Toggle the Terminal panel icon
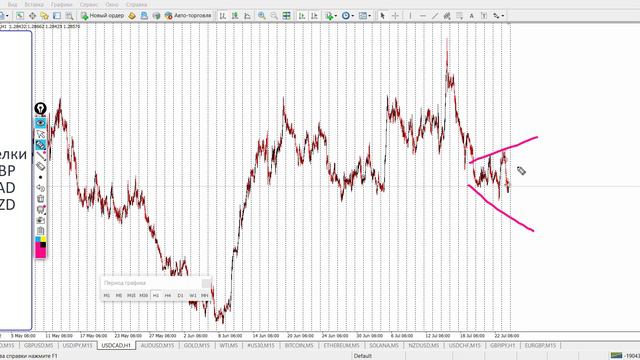This screenshot has width=640, height=360. pos(57,16)
